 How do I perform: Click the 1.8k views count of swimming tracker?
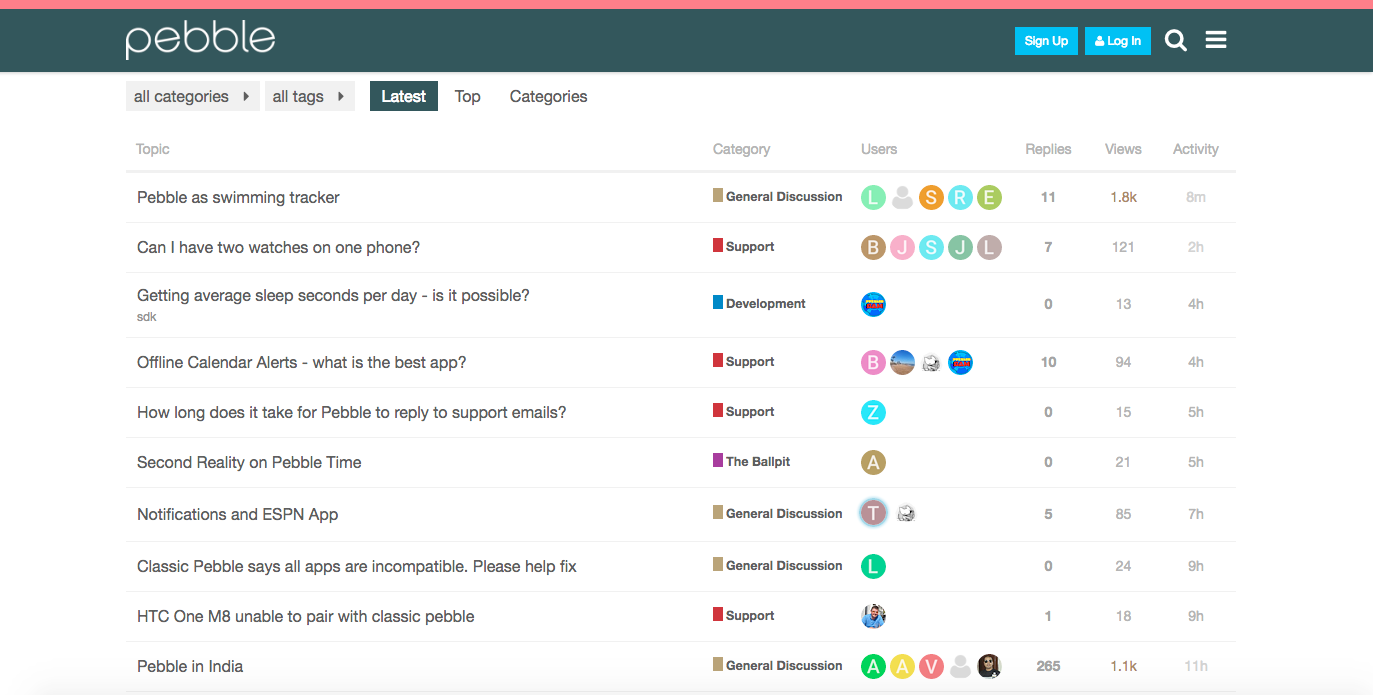click(1123, 197)
